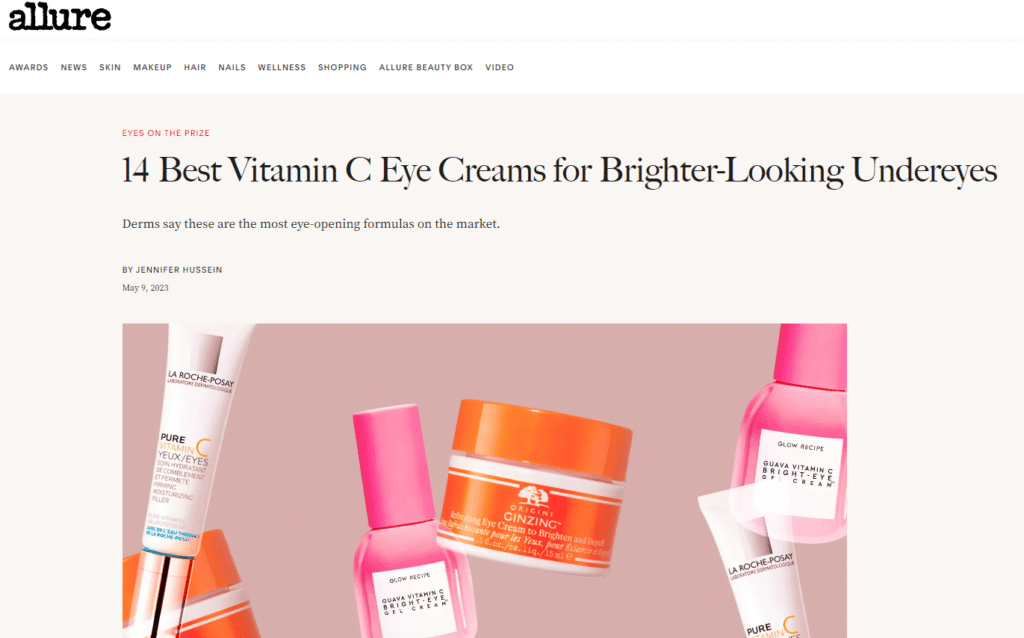Go to the News section
Image resolution: width=1024 pixels, height=638 pixels.
[x=74, y=67]
